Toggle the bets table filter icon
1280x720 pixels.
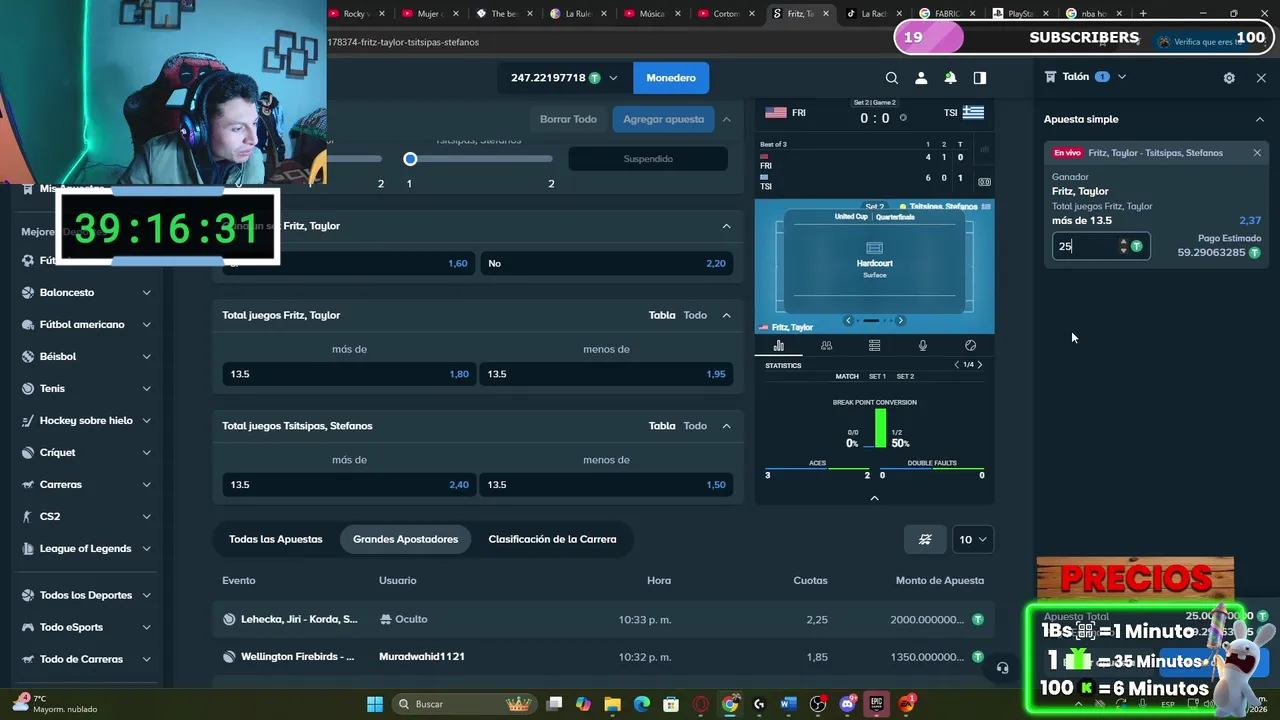tap(925, 540)
